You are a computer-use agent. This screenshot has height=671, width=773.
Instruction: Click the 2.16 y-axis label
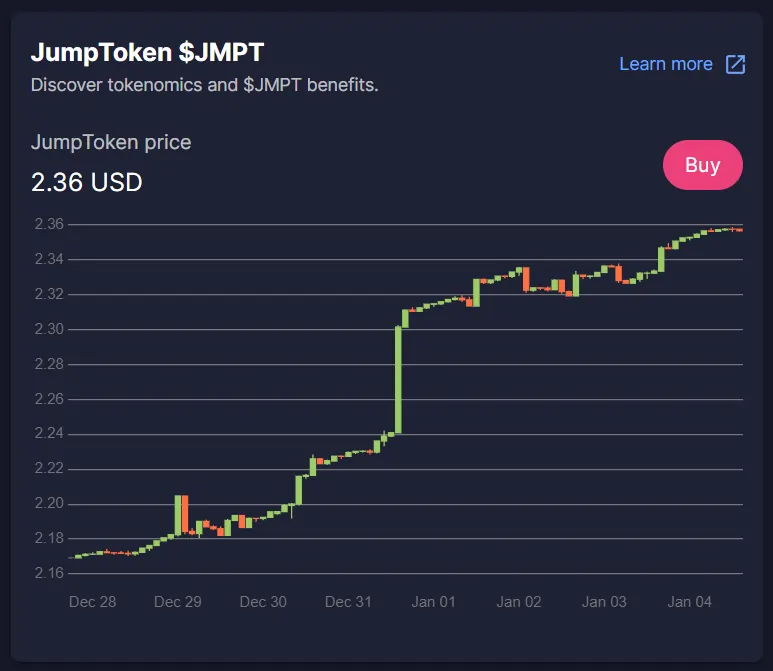49,572
